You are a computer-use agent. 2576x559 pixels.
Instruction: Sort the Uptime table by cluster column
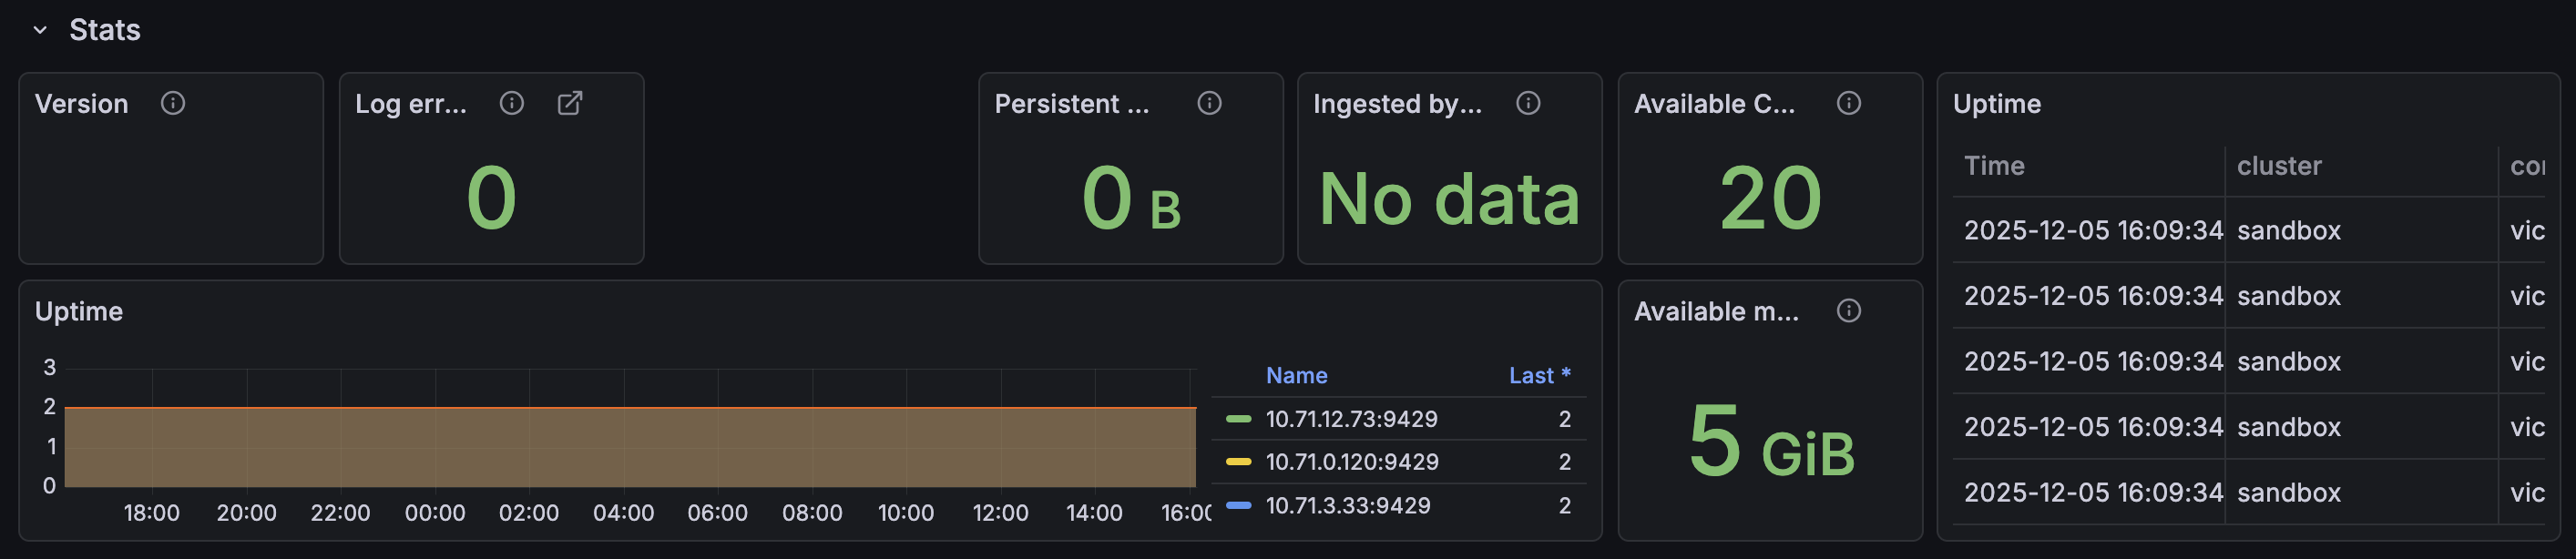pos(2279,166)
